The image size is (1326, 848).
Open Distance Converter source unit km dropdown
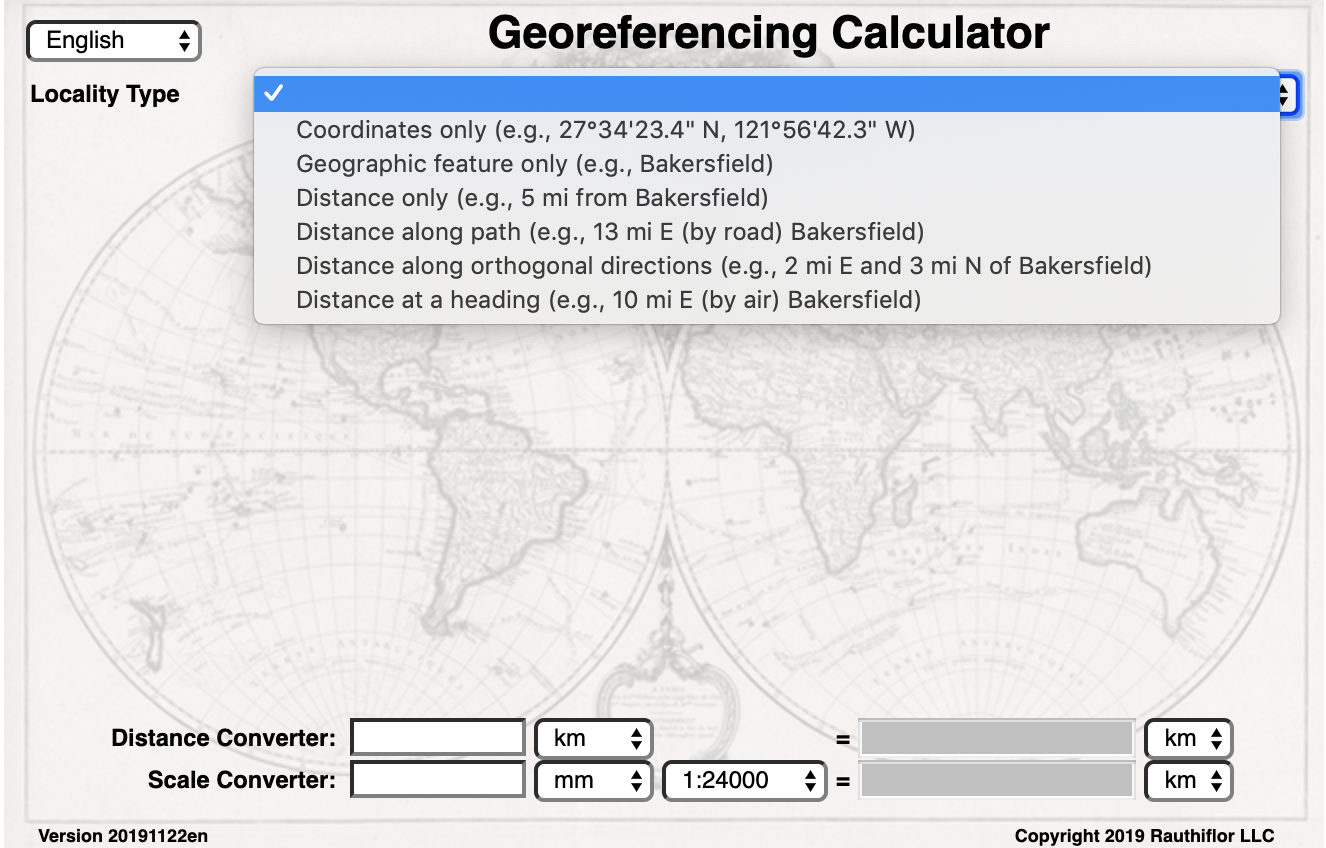(x=594, y=739)
